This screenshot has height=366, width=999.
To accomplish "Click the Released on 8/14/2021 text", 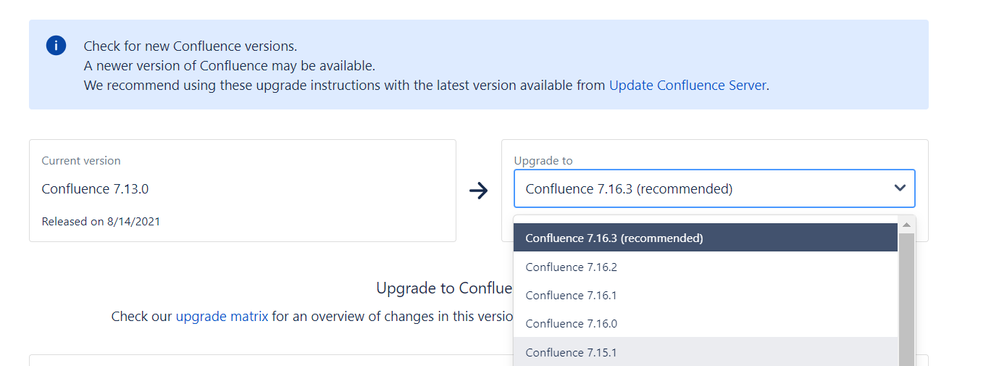I will tap(101, 221).
